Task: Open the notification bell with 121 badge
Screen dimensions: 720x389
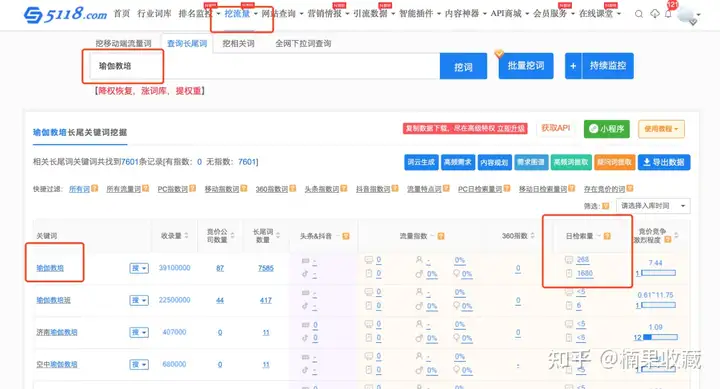Action: 669,13
